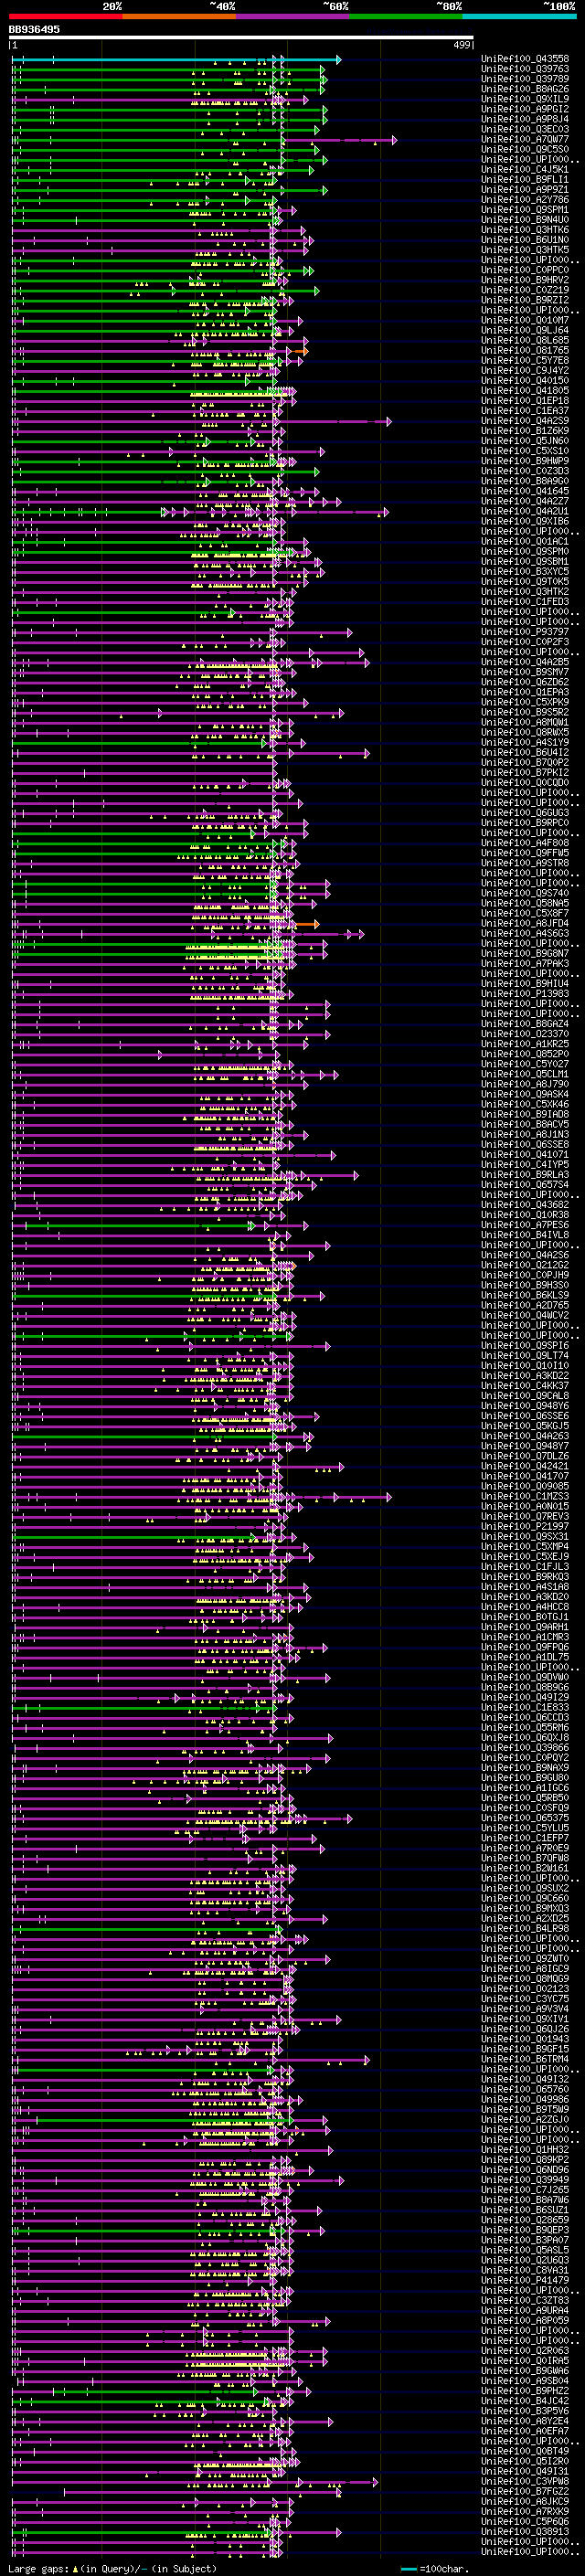Click the green arrowhead ending the Q39763 alignment
The width and height of the screenshot is (585, 2576).
tap(323, 70)
